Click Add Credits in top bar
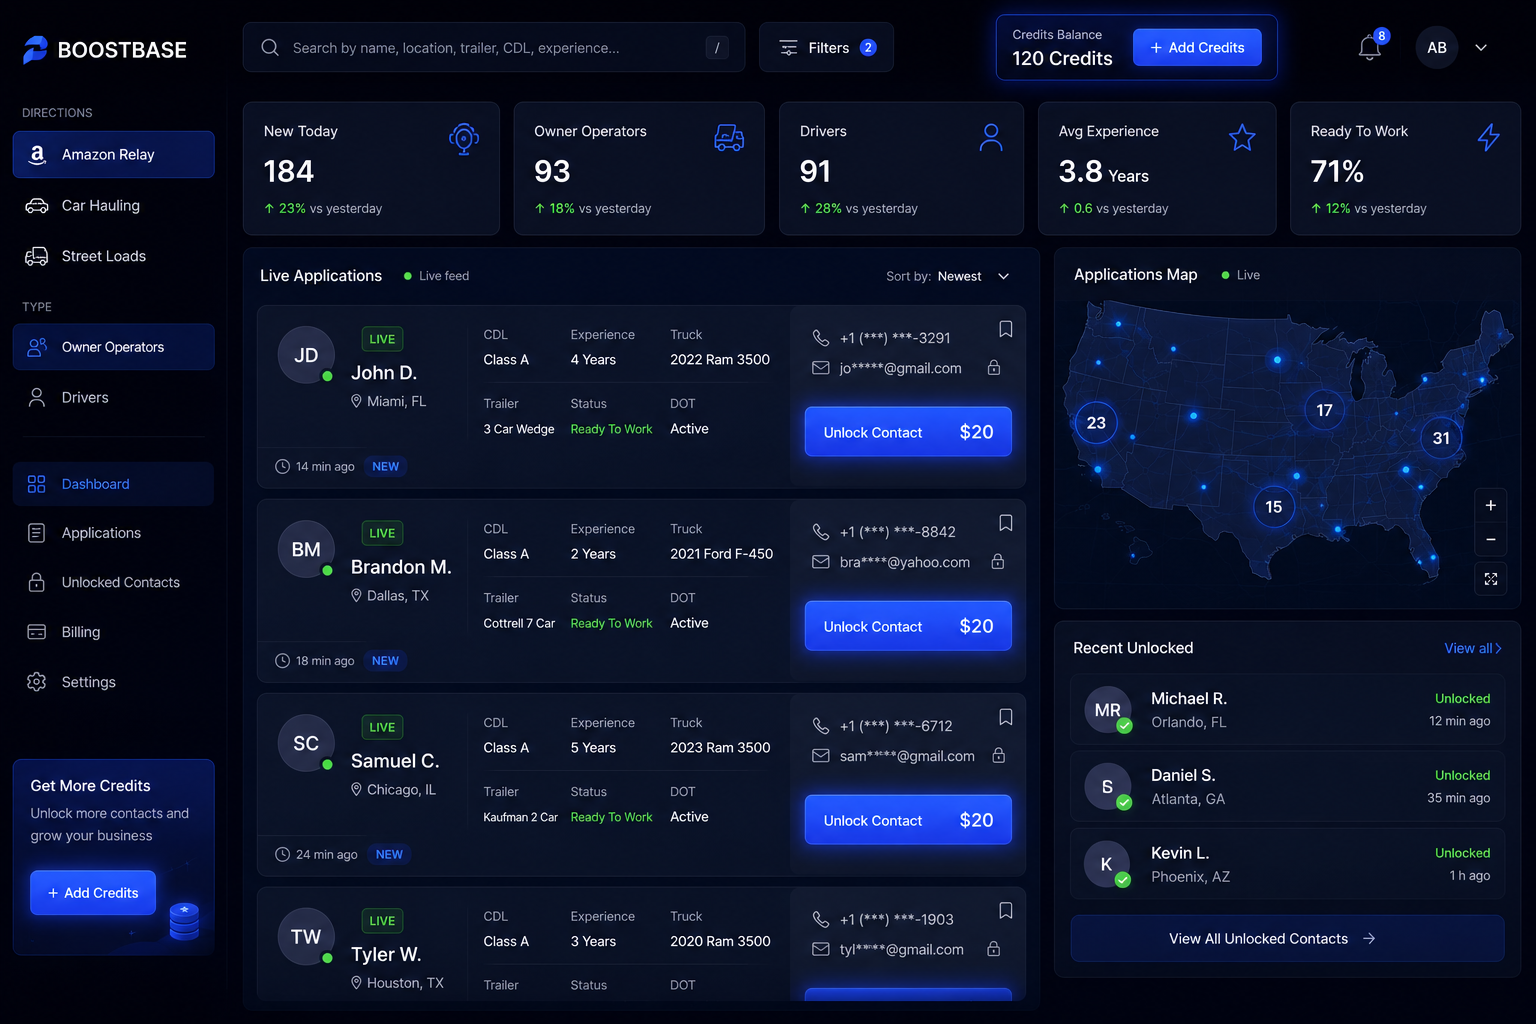This screenshot has width=1536, height=1024. coord(1197,47)
